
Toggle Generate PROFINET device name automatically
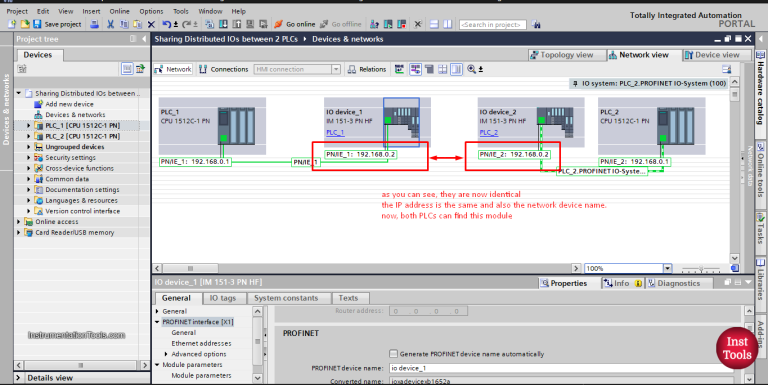coord(393,354)
